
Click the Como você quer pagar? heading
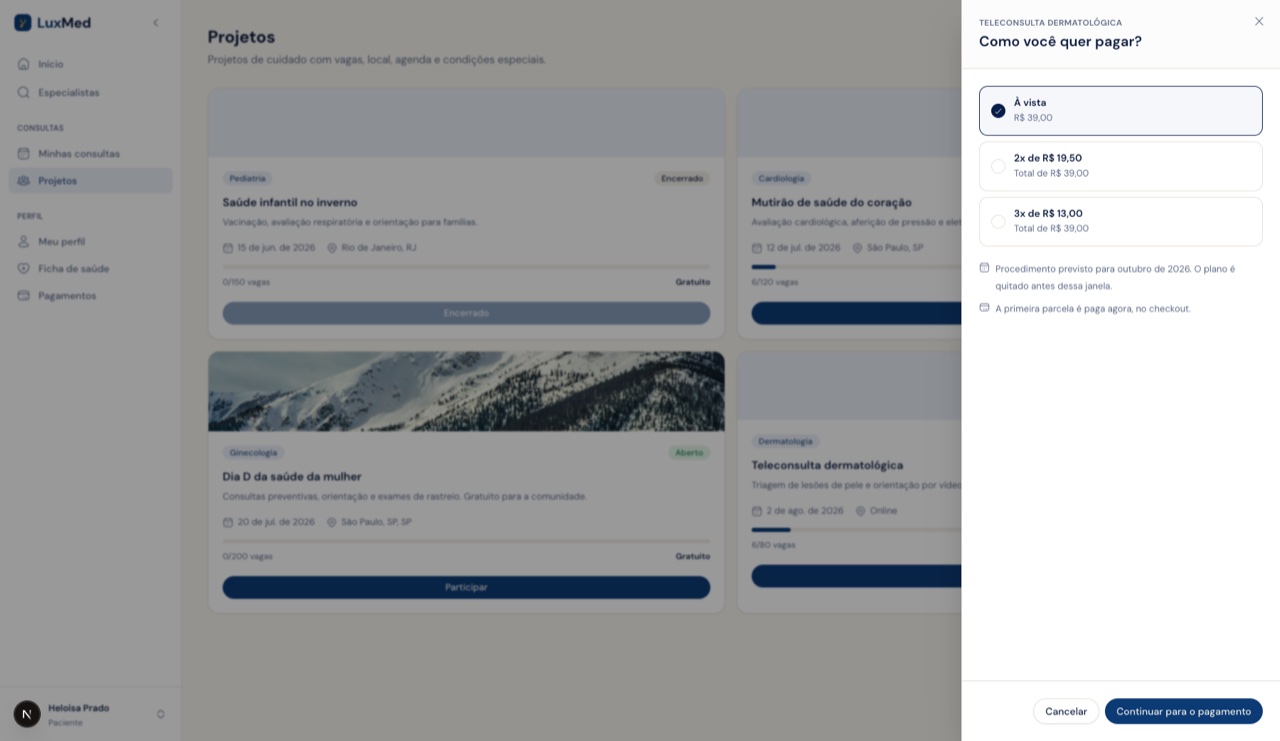[1060, 41]
